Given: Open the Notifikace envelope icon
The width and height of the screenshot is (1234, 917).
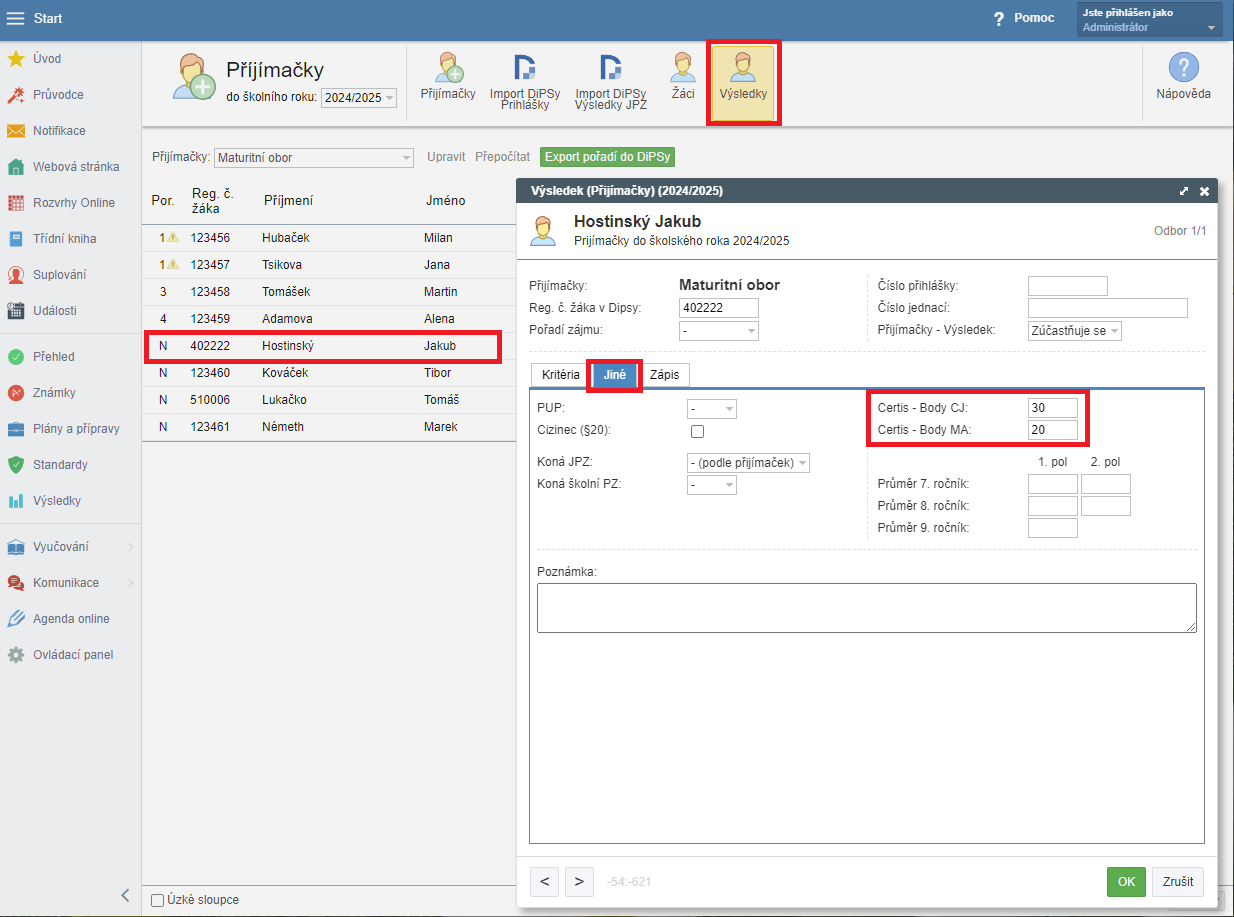Looking at the screenshot, I should (16, 131).
